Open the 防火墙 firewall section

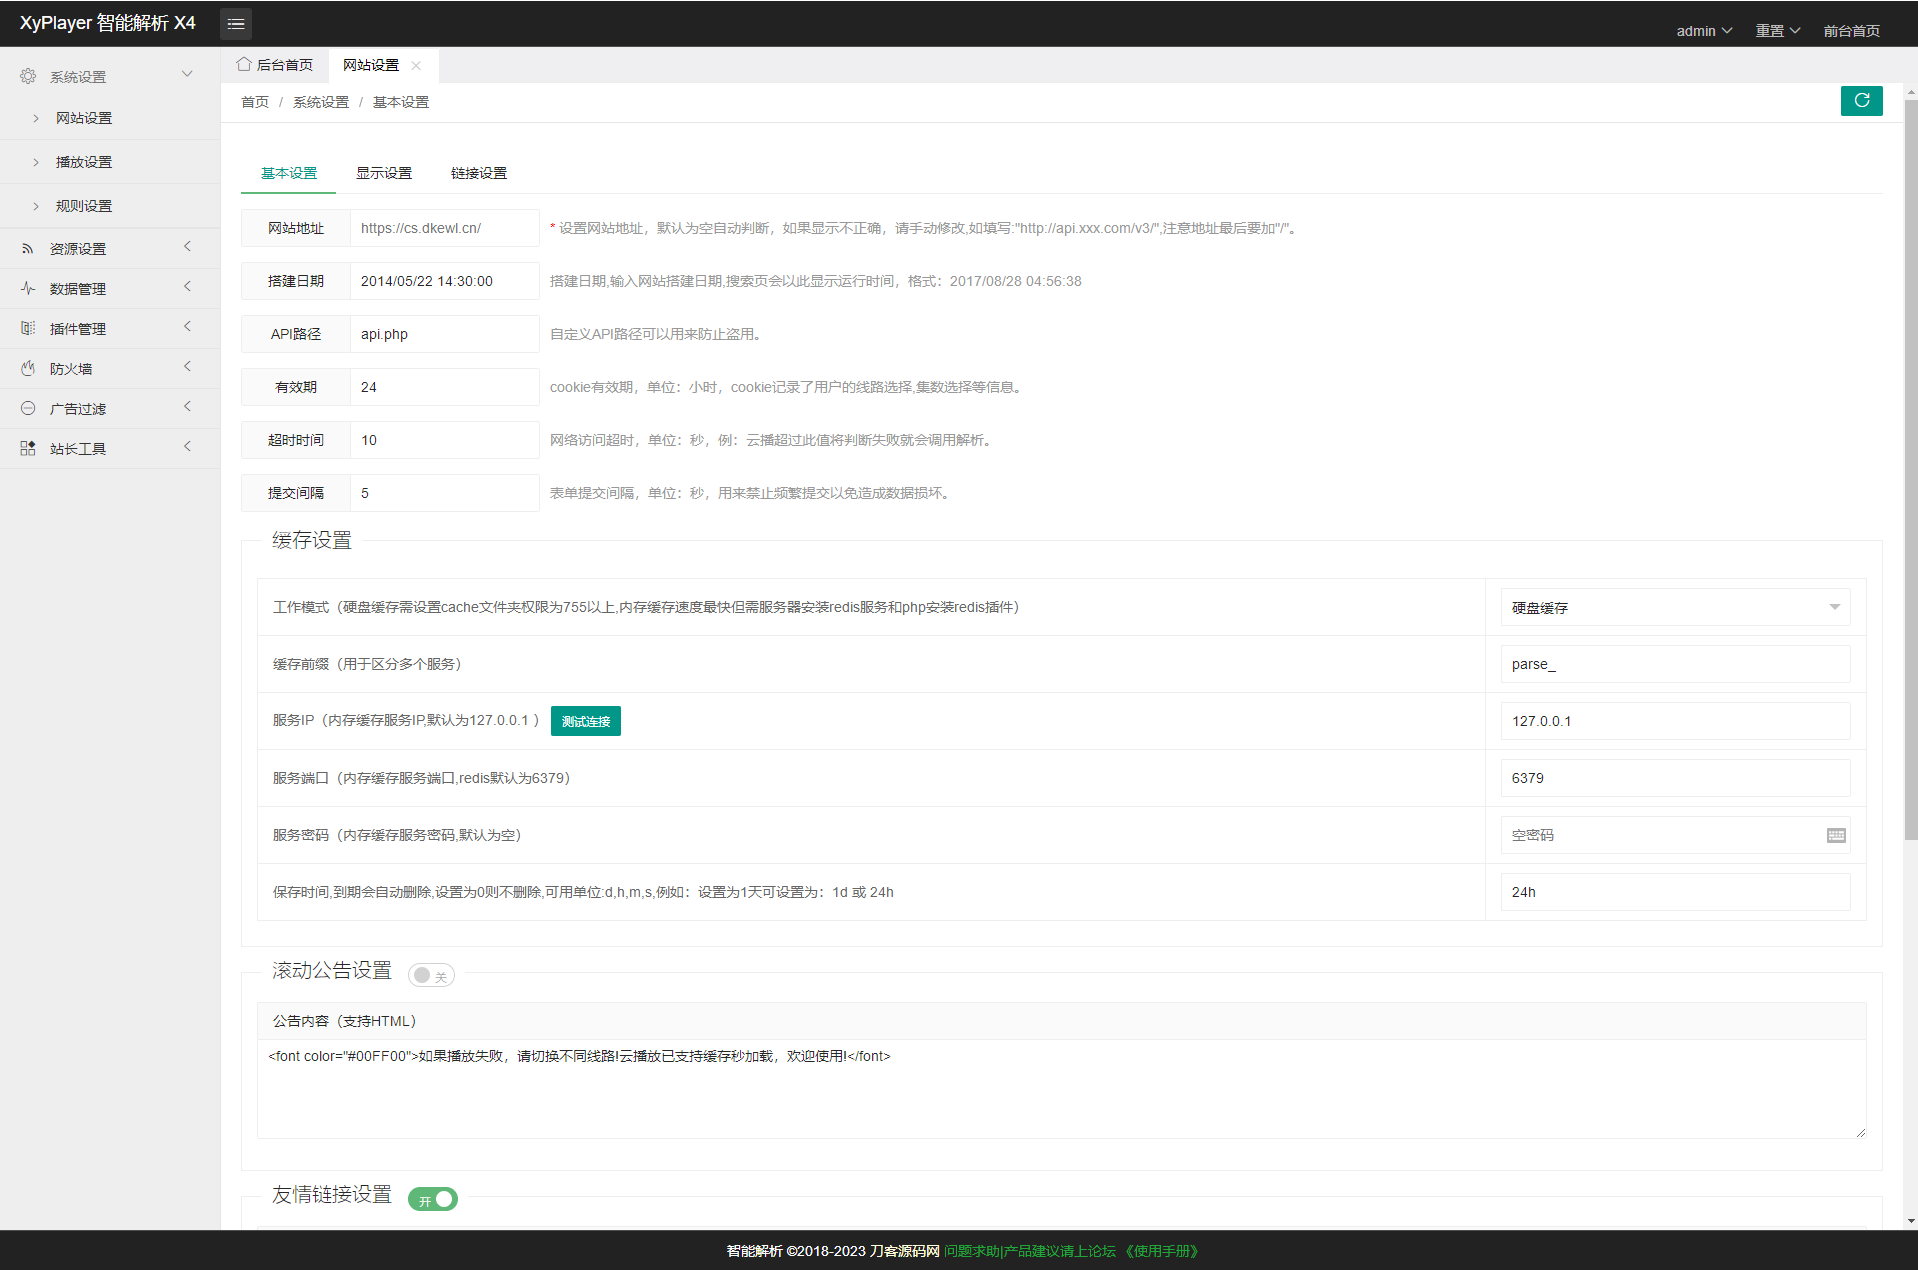(27, 368)
